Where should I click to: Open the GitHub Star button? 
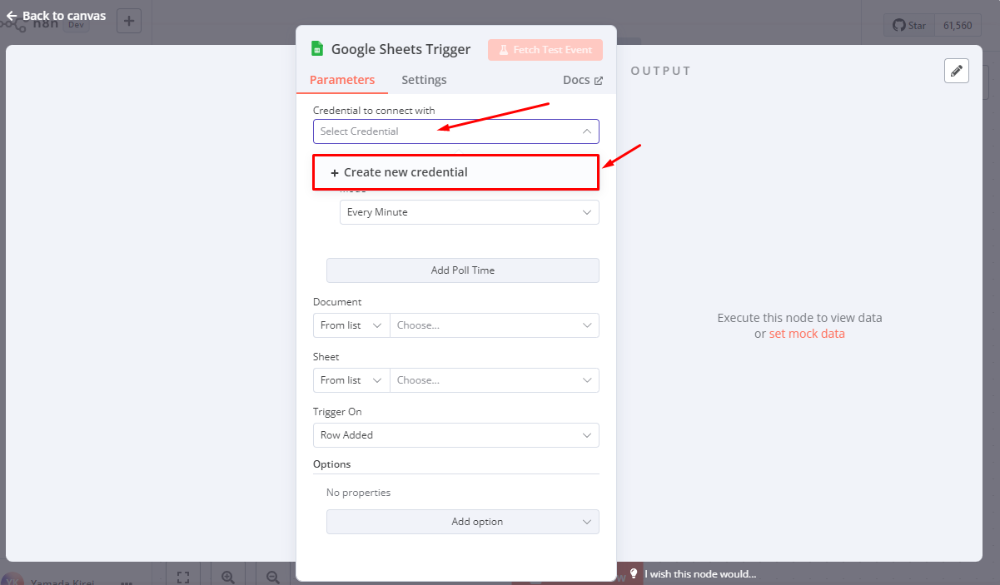click(909, 26)
